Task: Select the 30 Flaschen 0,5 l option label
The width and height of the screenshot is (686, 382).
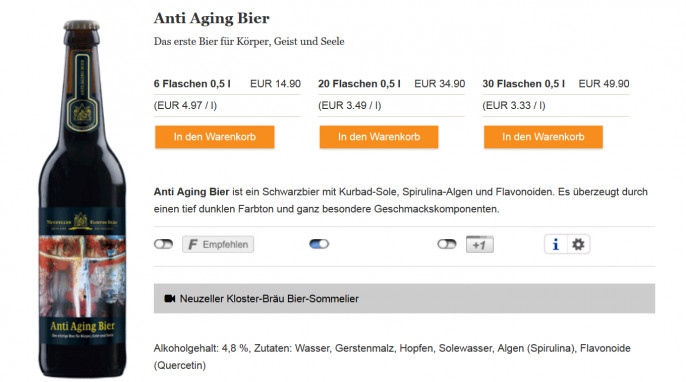Action: [523, 84]
